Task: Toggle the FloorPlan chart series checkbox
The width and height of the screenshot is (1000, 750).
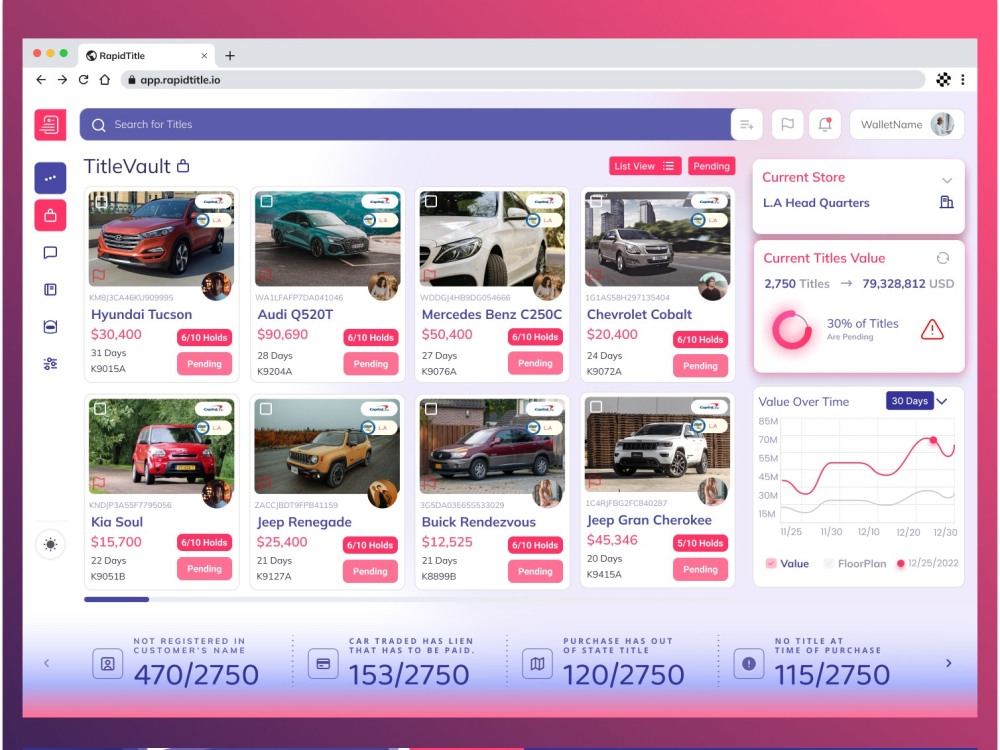Action: (828, 563)
